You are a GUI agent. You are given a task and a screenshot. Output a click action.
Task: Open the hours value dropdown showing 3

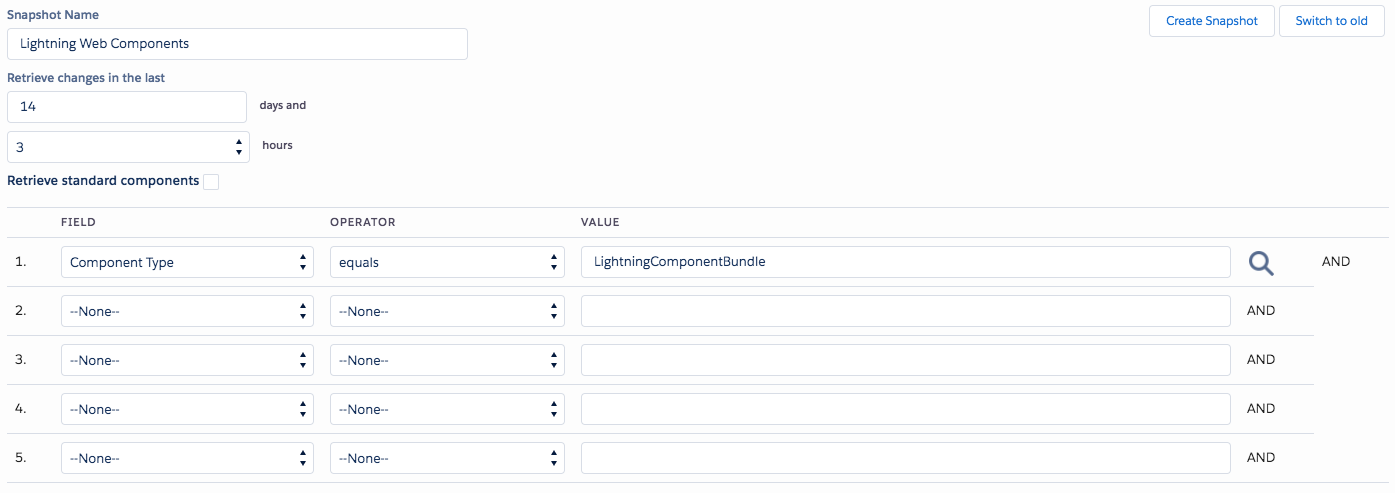tap(127, 147)
